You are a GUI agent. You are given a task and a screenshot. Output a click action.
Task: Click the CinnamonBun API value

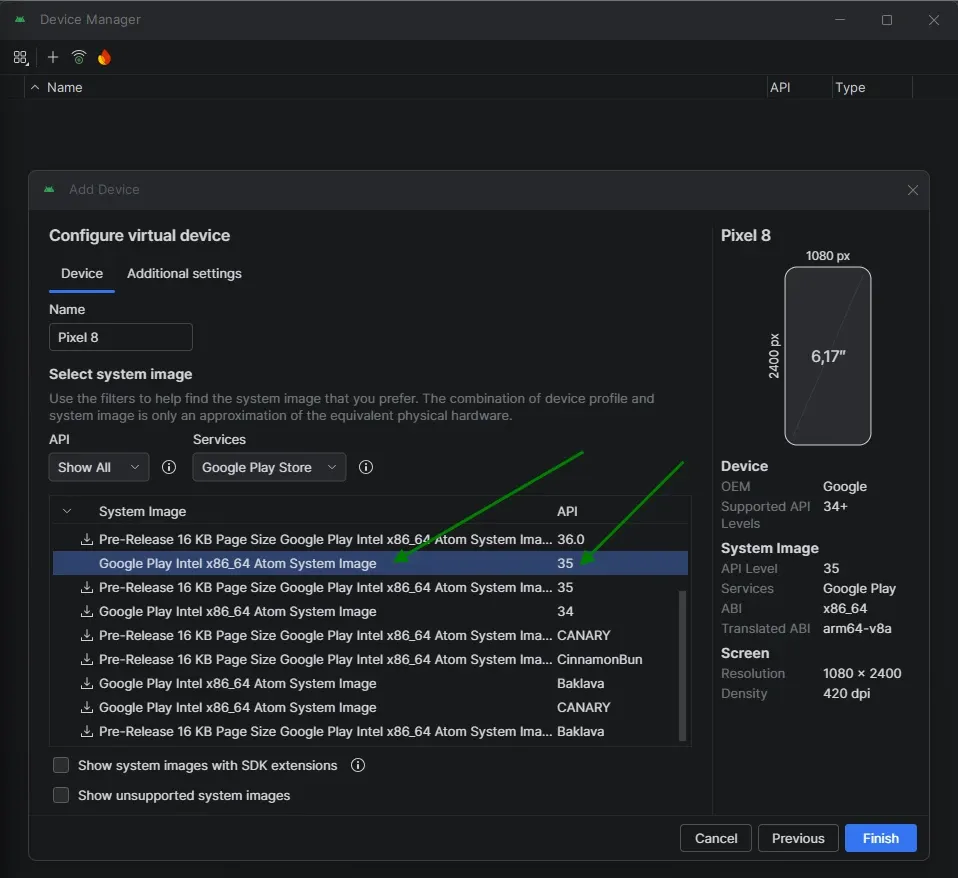coord(599,659)
